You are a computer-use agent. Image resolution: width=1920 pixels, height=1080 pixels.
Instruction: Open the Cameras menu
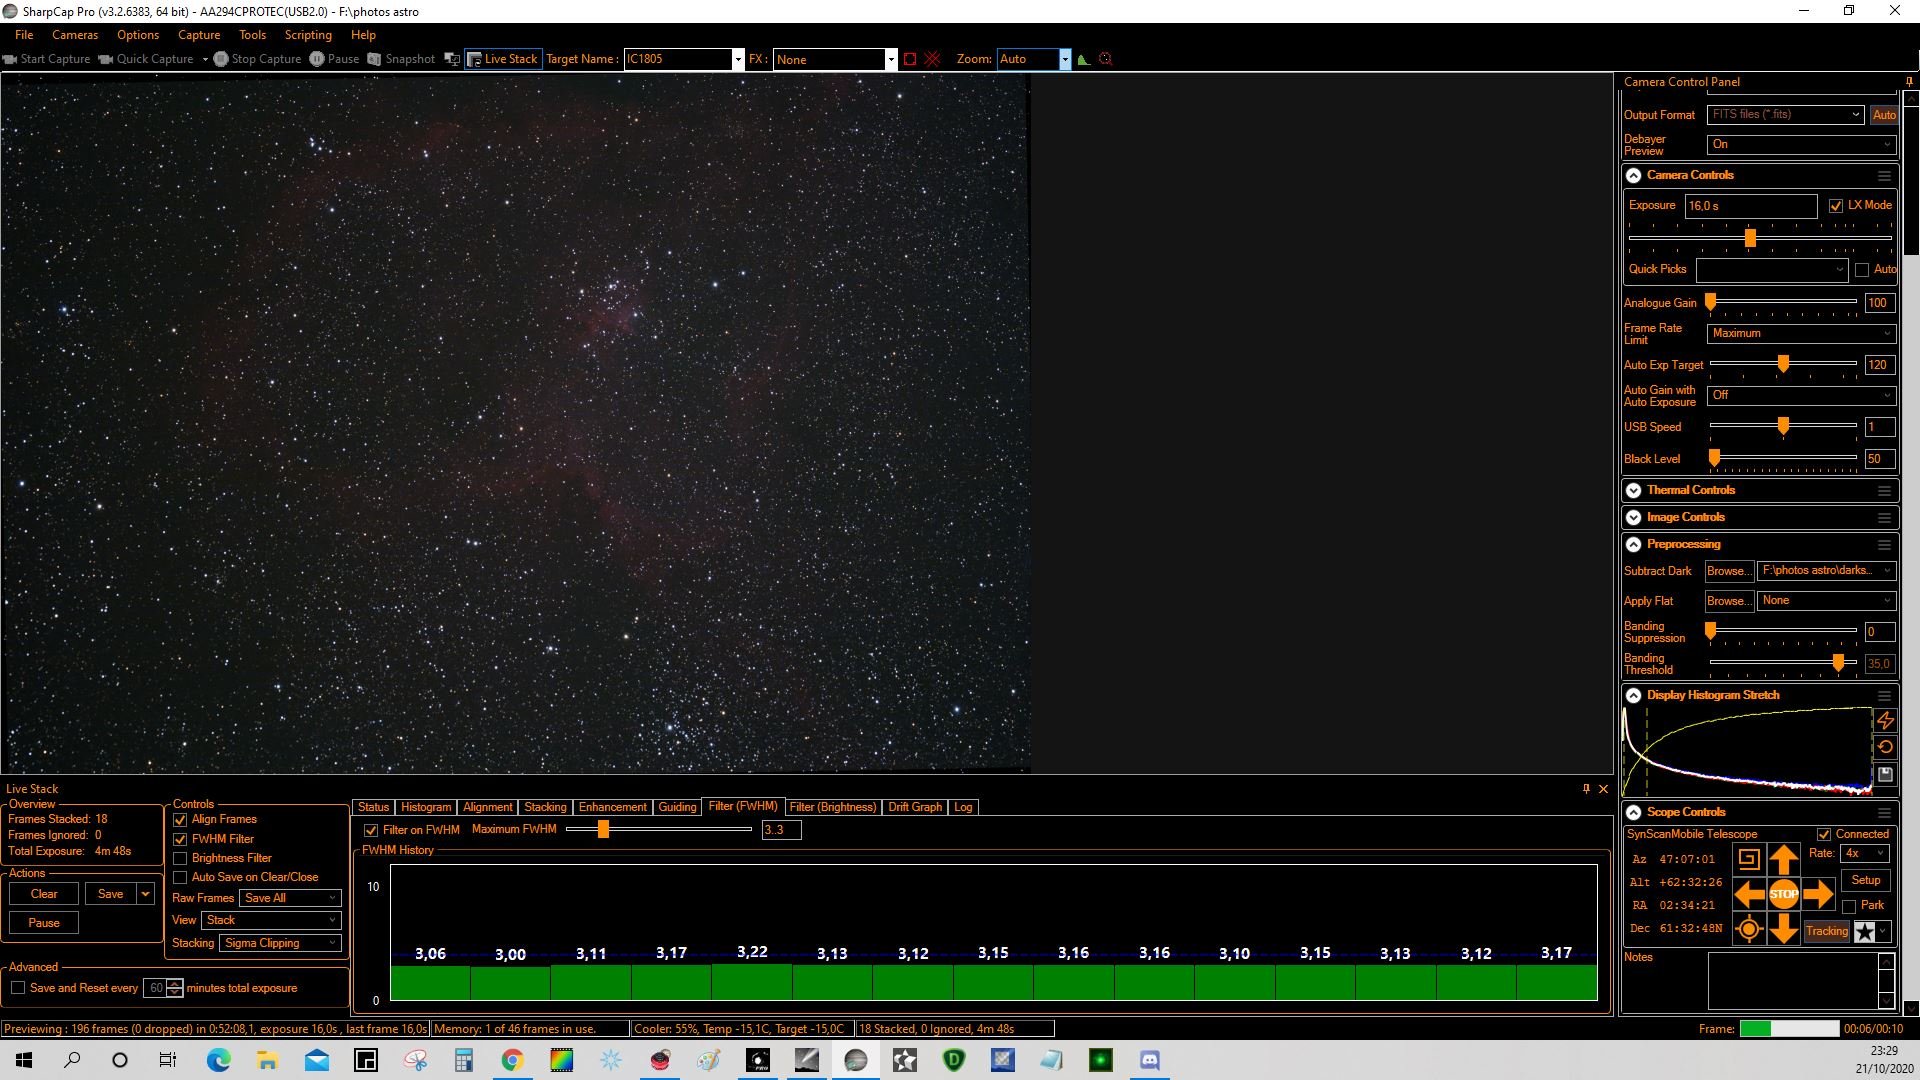click(75, 35)
